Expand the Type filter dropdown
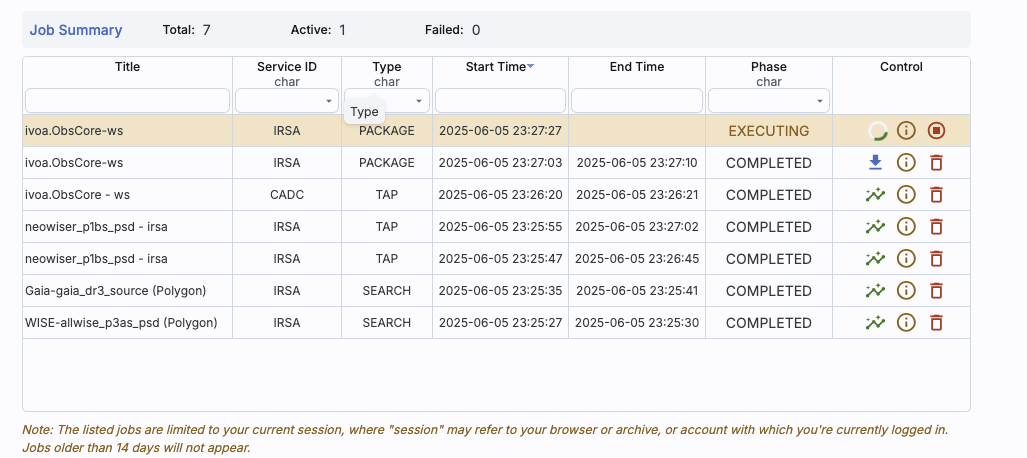The height and width of the screenshot is (458, 1027). [x=386, y=101]
